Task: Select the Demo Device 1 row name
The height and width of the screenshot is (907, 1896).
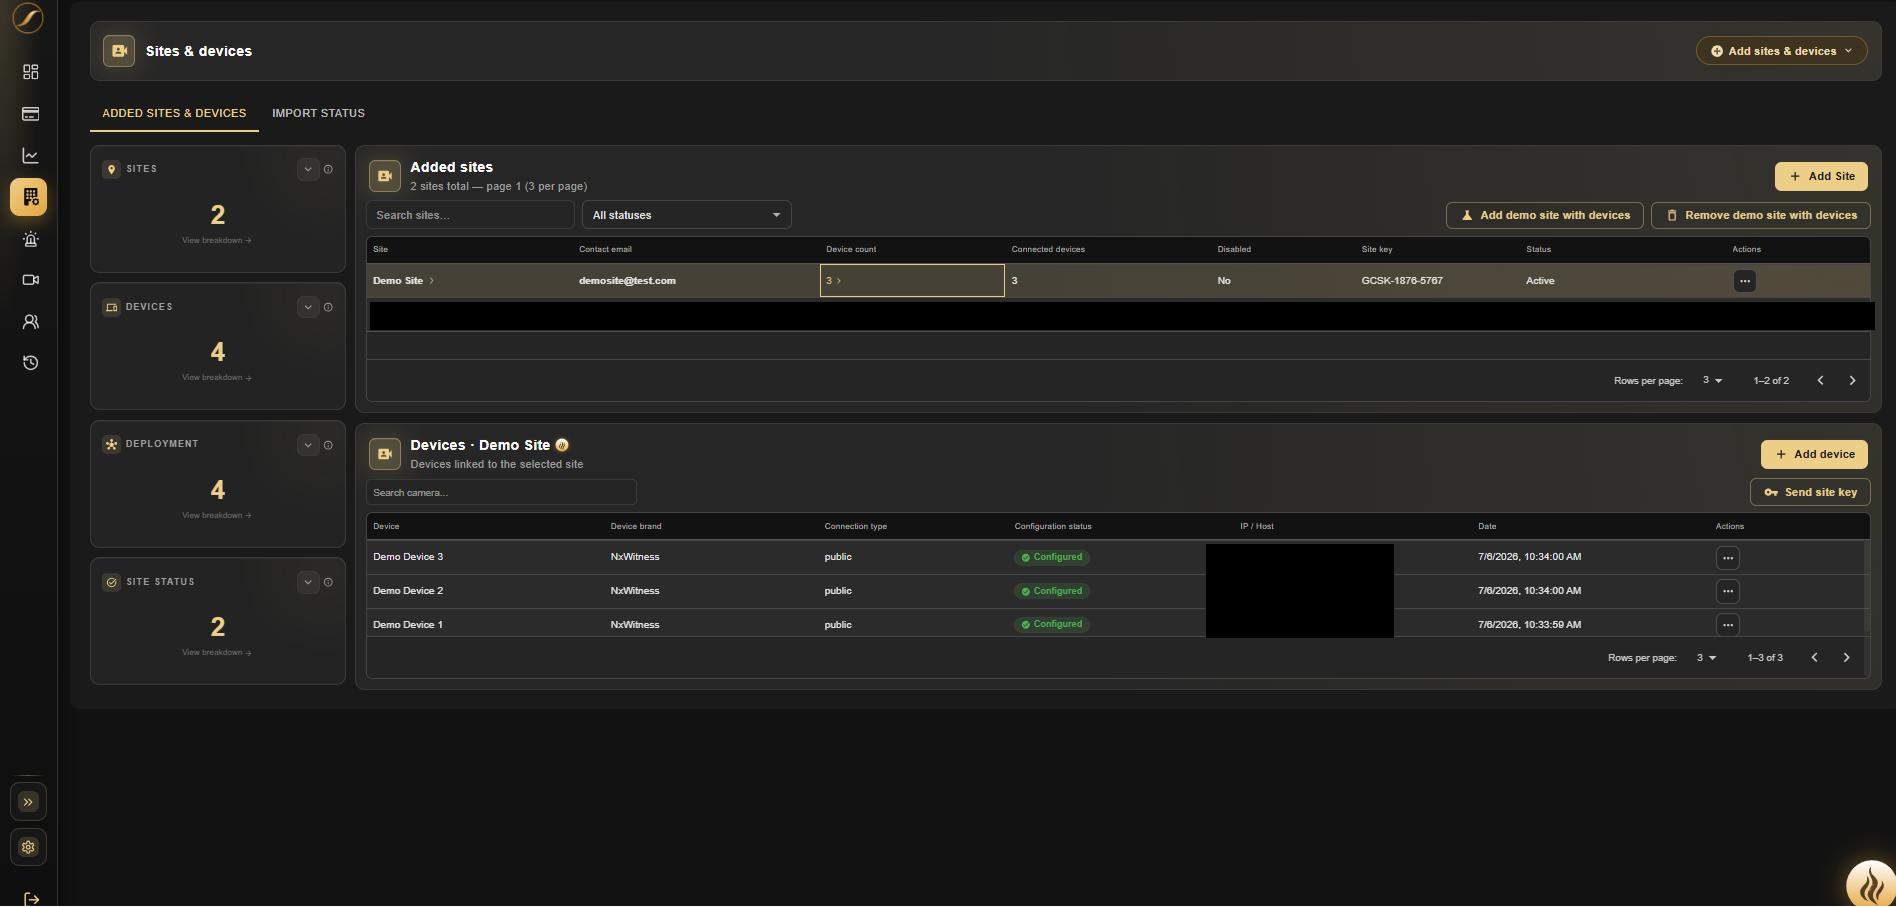Action: [x=408, y=625]
